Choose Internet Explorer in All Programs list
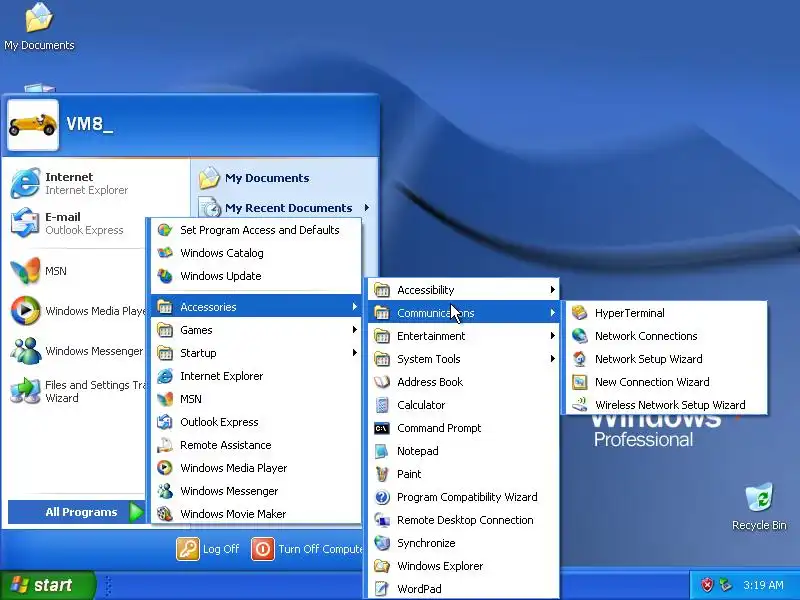The height and width of the screenshot is (600, 800). 256,376
